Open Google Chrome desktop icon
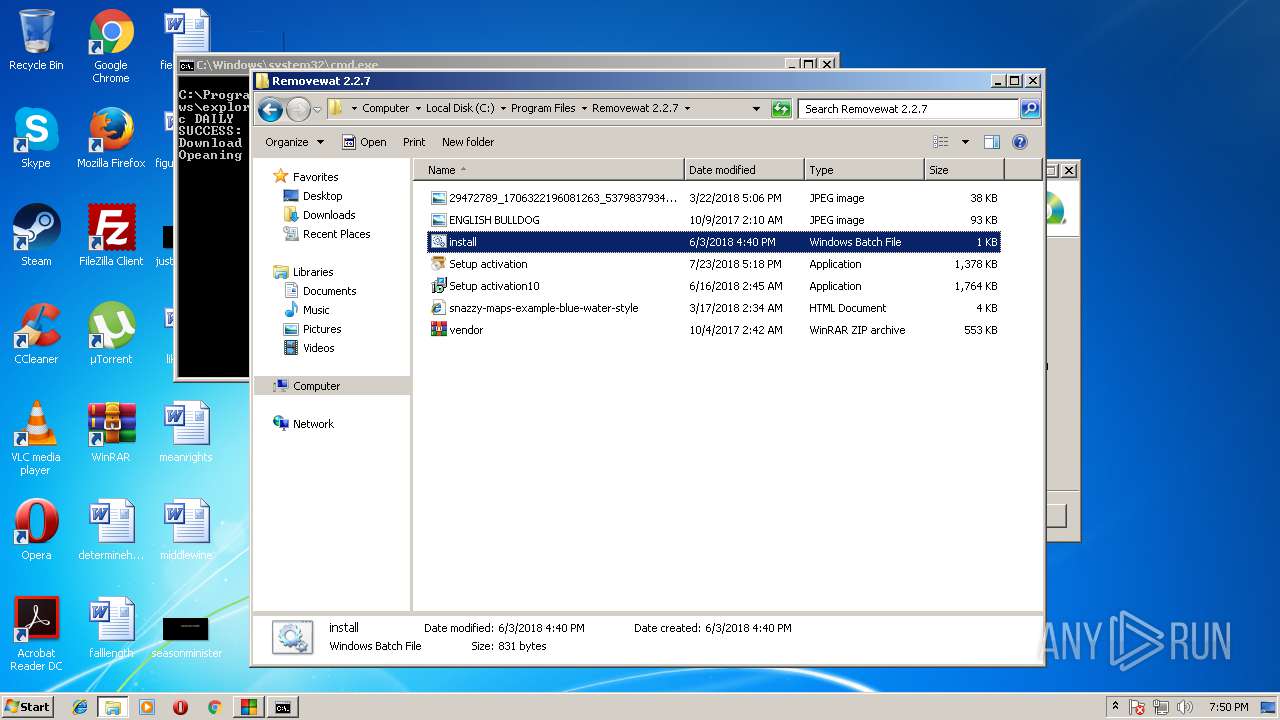 (111, 46)
